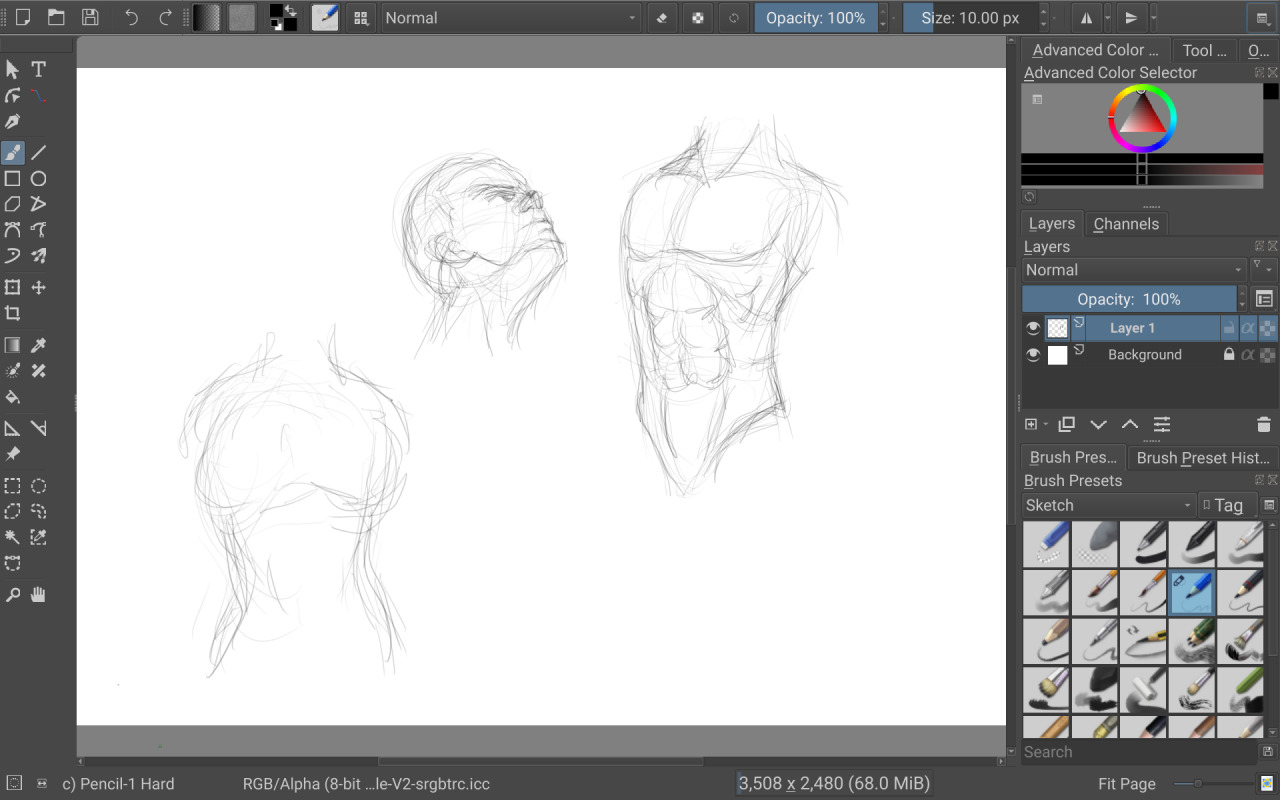Select the Move tool
This screenshot has height=800, width=1280.
(38, 288)
